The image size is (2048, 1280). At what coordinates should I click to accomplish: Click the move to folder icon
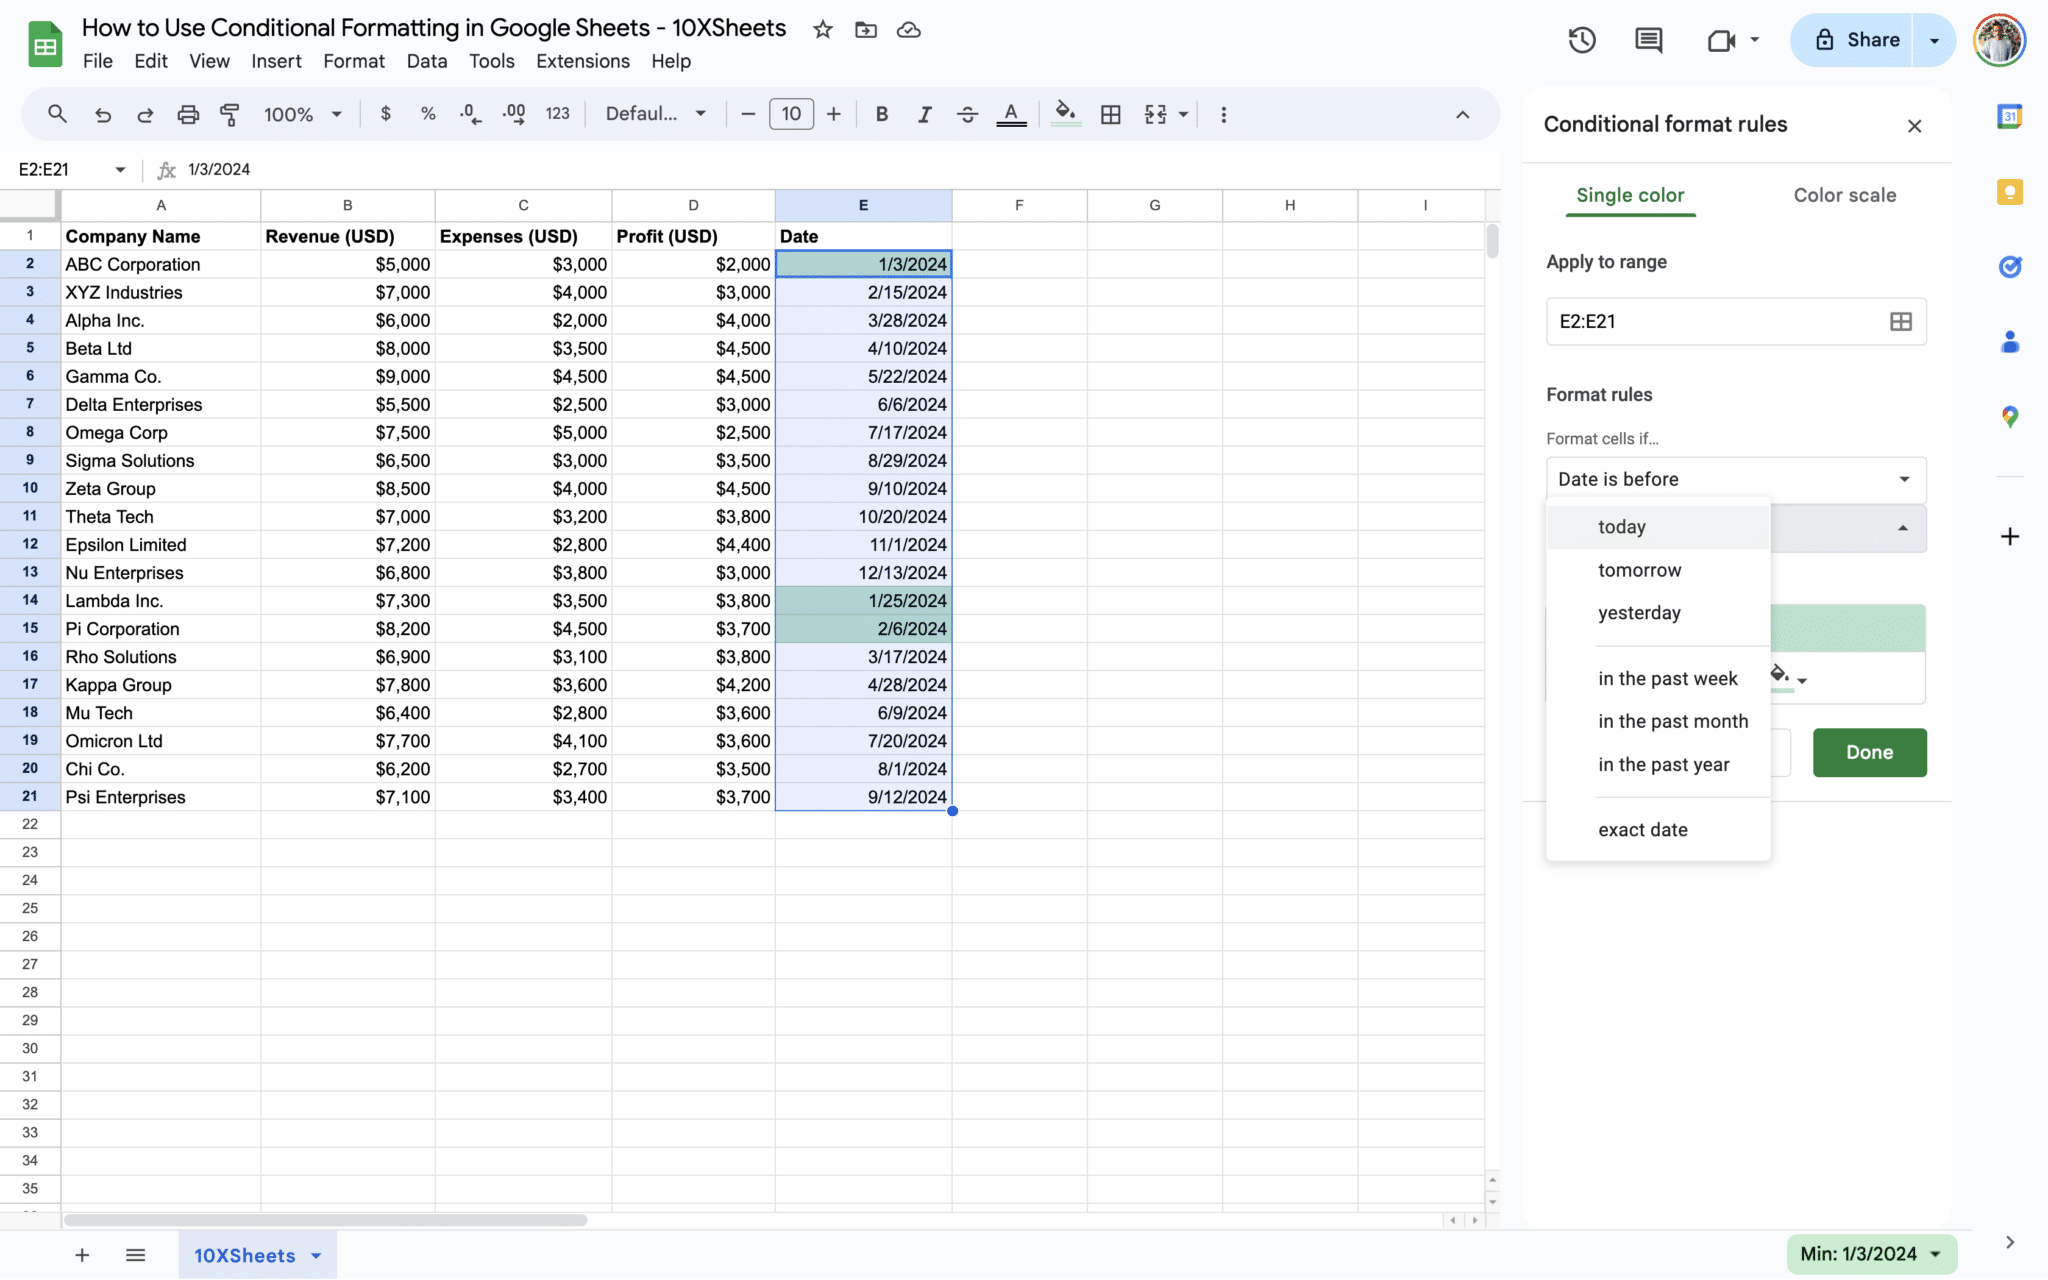pyautogui.click(x=866, y=29)
